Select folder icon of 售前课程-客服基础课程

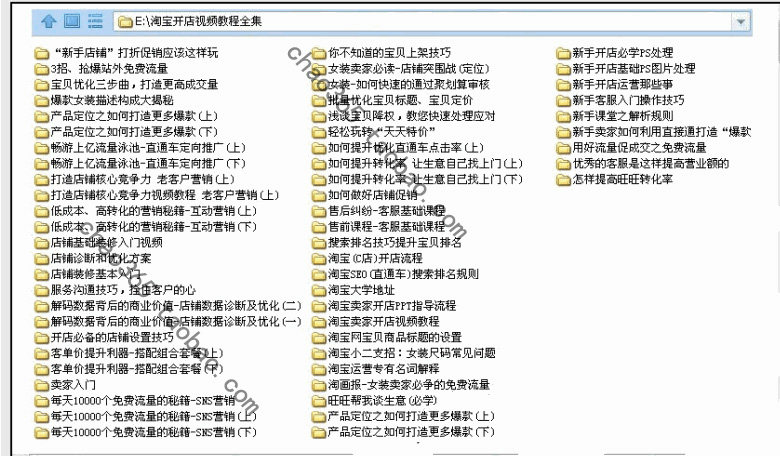319,227
